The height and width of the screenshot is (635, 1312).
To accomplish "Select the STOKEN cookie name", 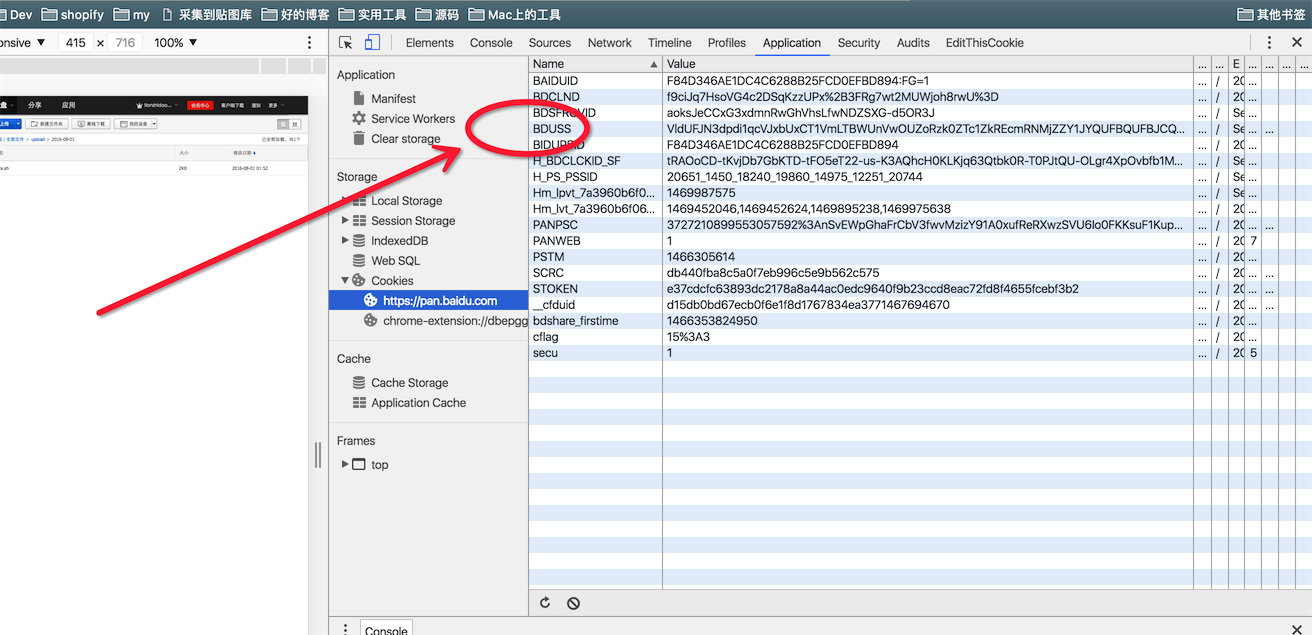I will click(x=555, y=289).
